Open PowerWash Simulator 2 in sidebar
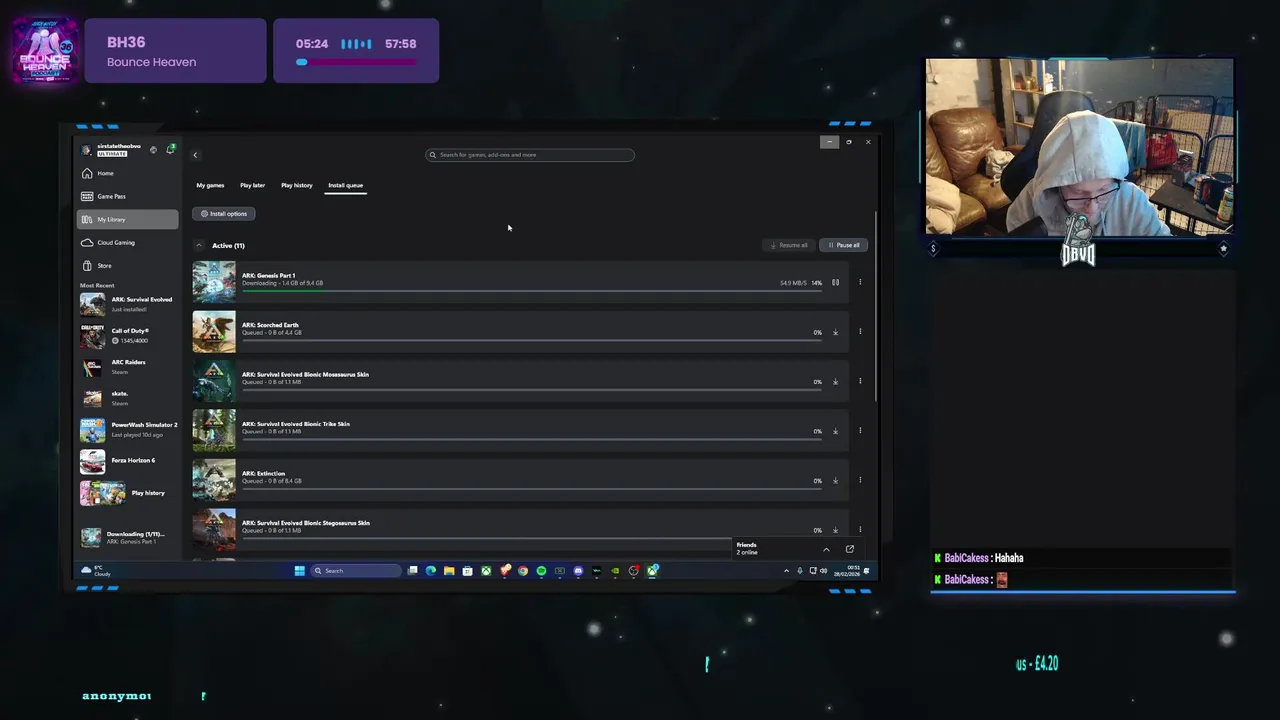 [x=128, y=430]
